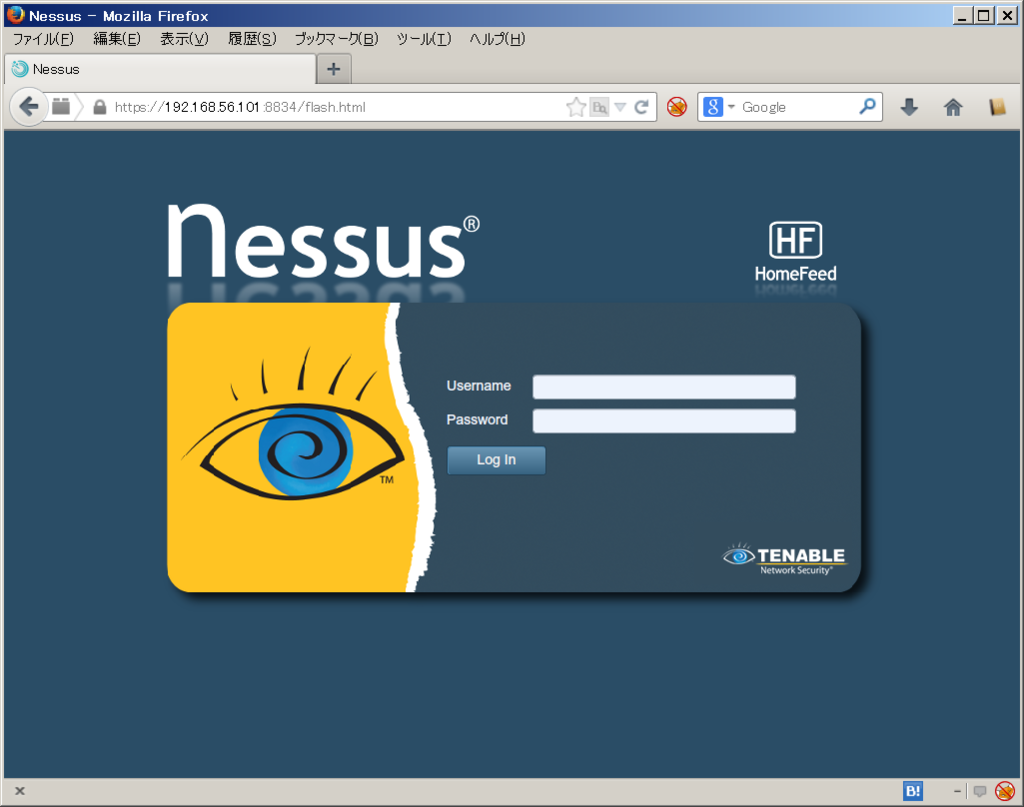Click the padlock site identity icon
Screen dimensions: 1024x807
click(99, 107)
